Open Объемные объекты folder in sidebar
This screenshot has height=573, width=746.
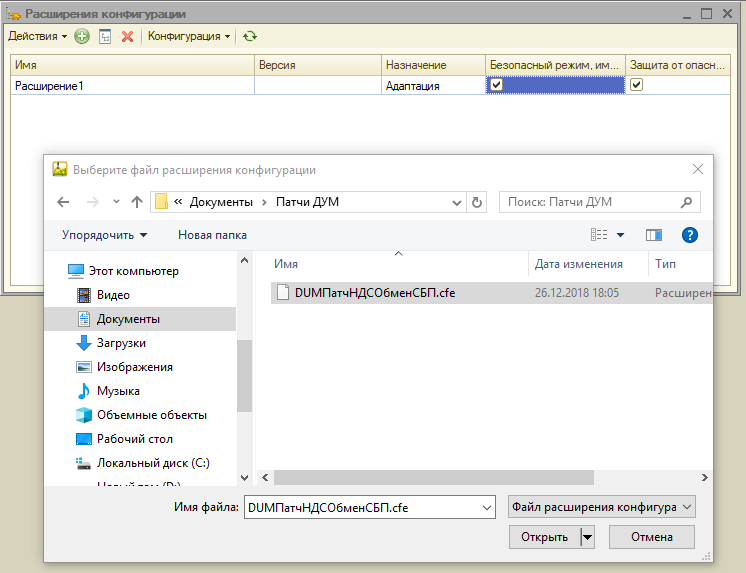coord(152,415)
